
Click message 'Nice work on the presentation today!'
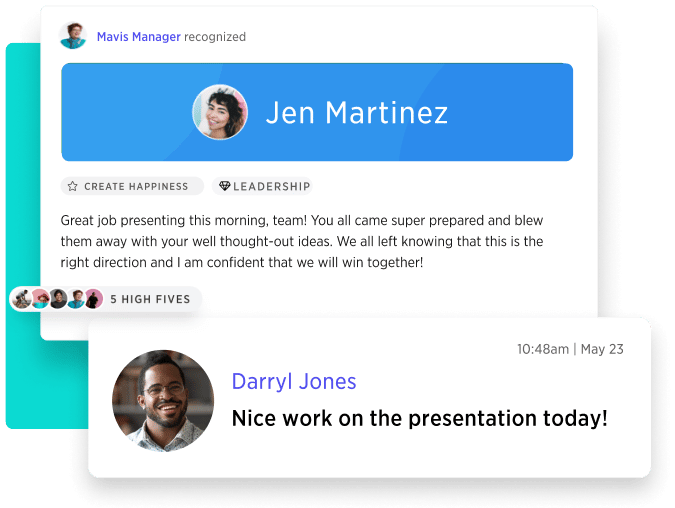coord(420,418)
